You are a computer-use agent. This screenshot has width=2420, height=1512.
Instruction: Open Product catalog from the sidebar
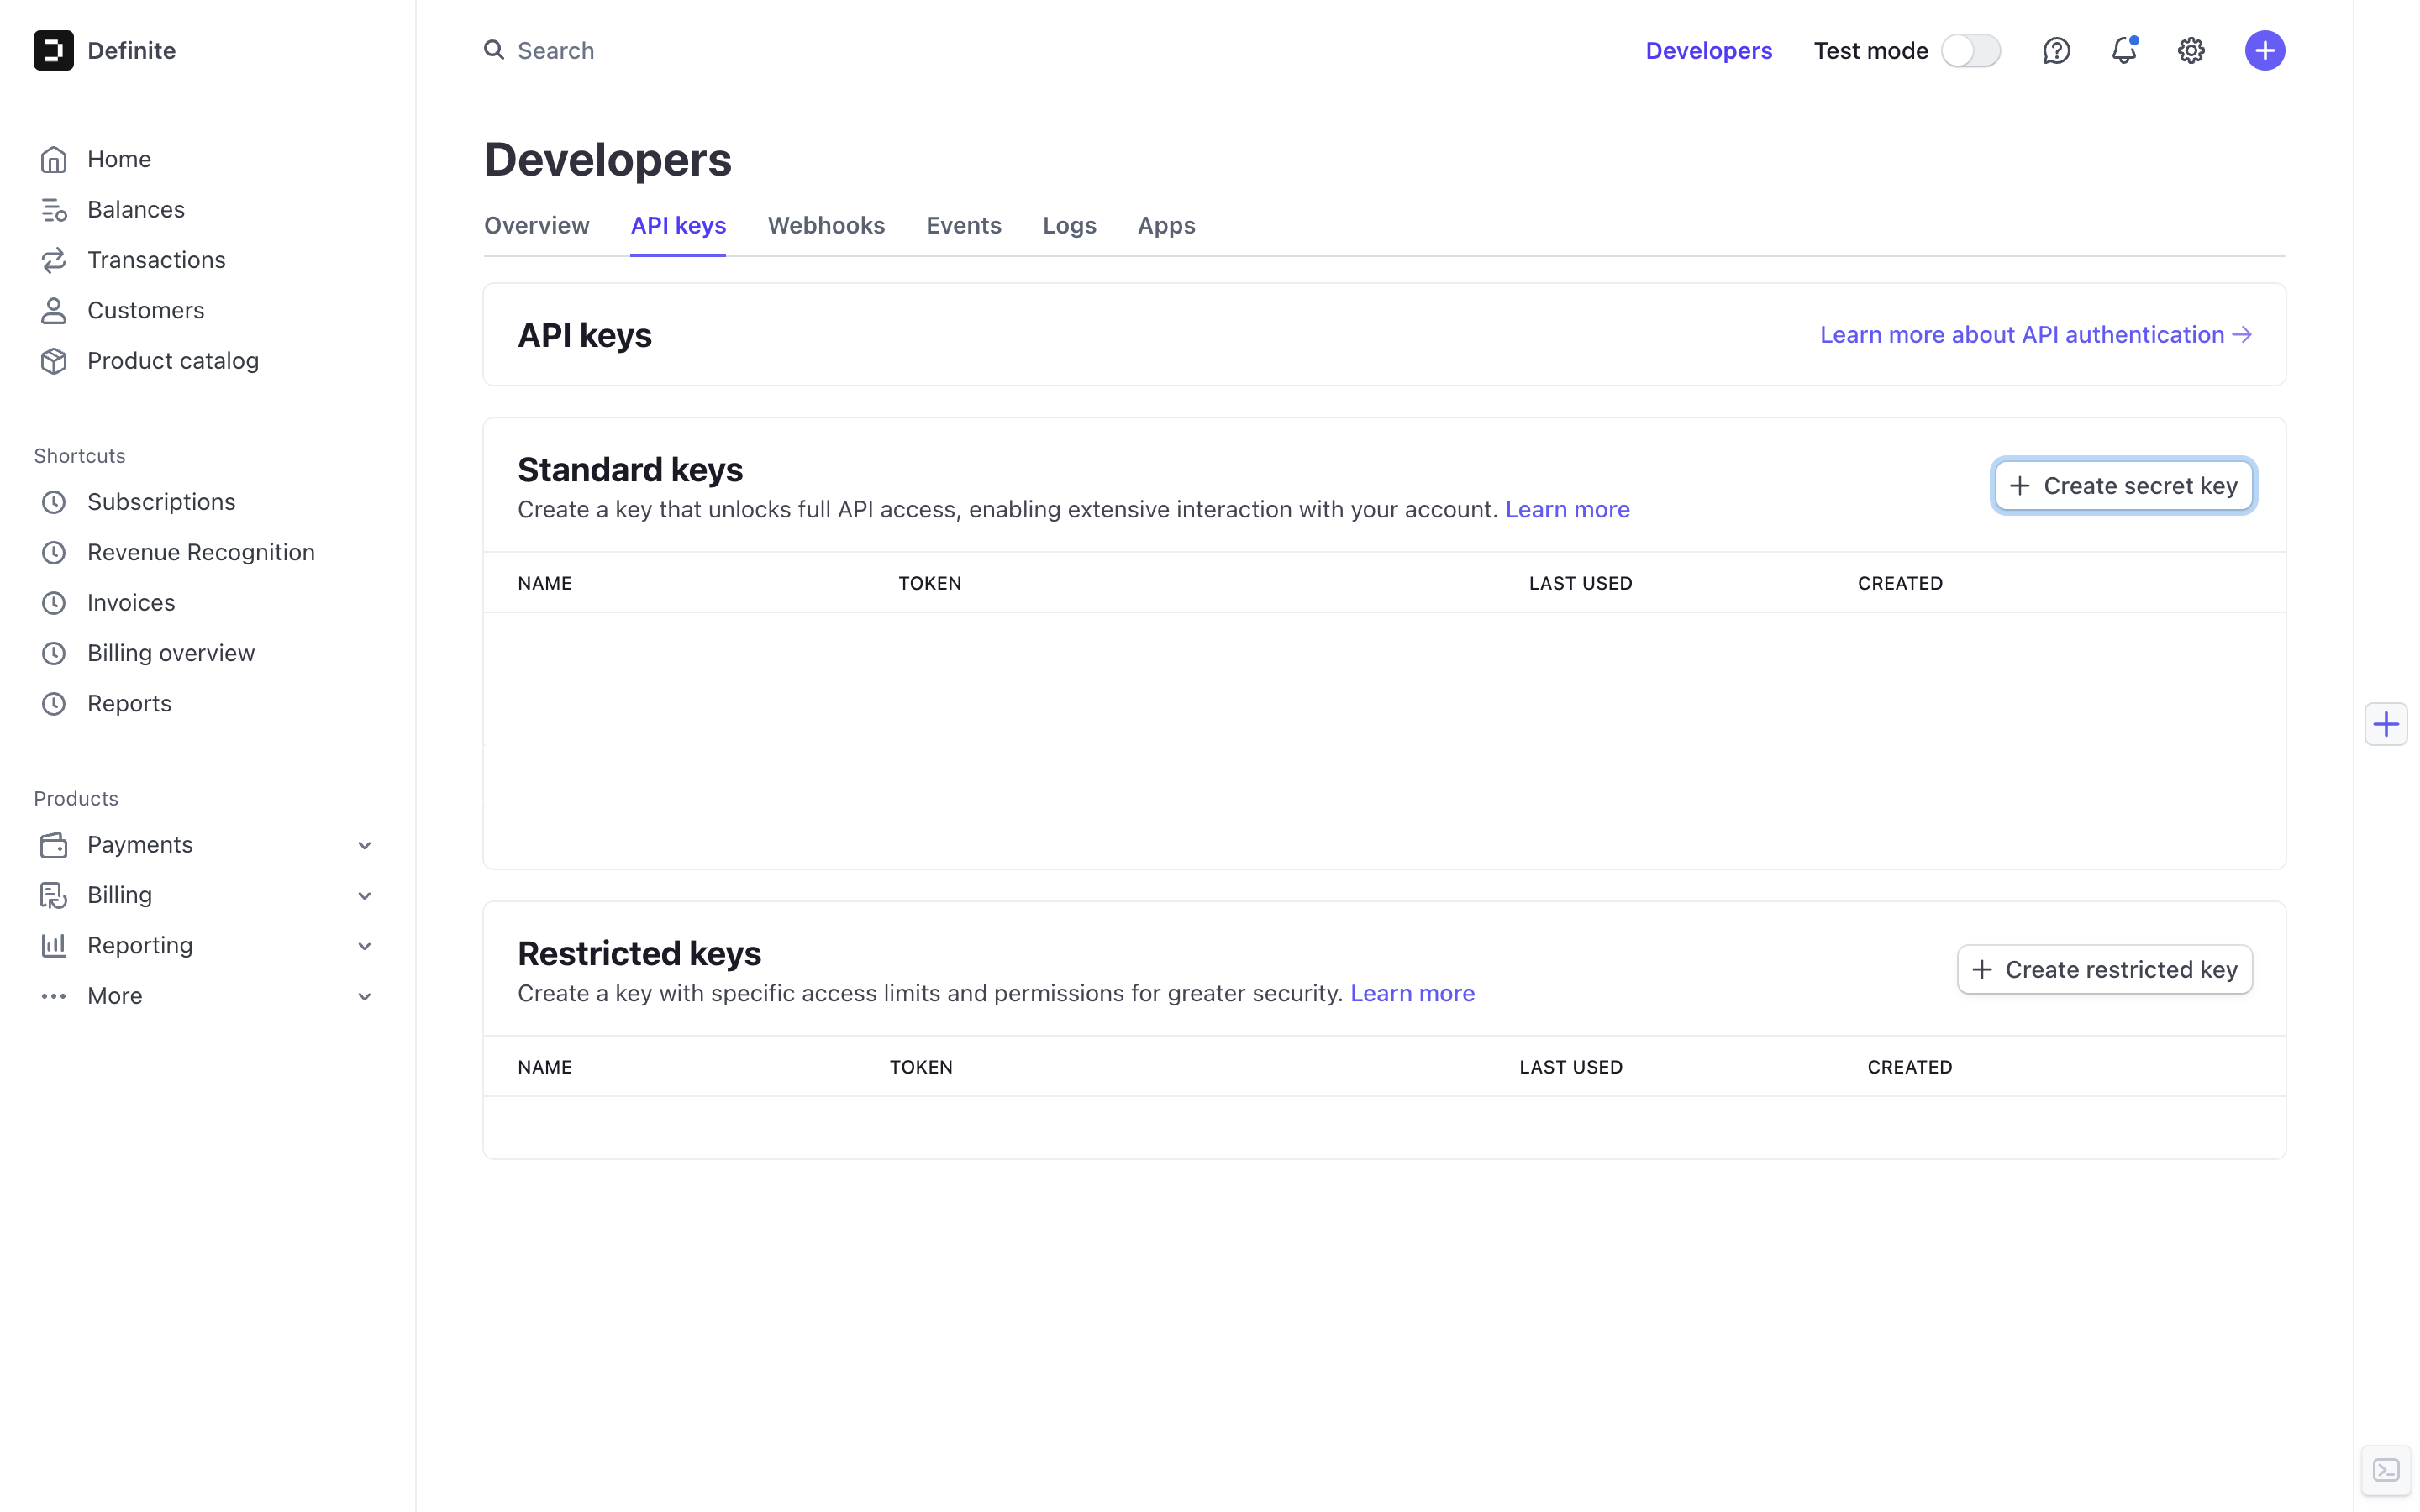click(172, 361)
